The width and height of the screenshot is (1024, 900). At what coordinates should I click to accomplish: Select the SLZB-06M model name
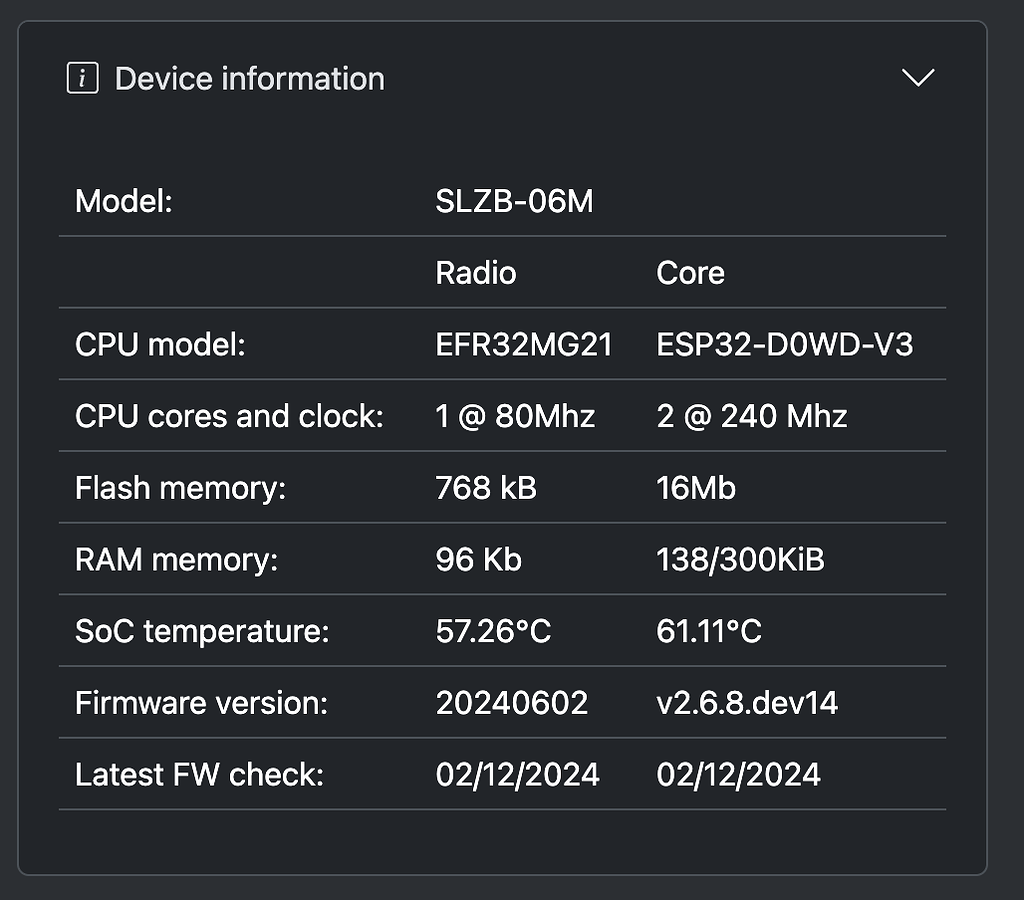514,201
